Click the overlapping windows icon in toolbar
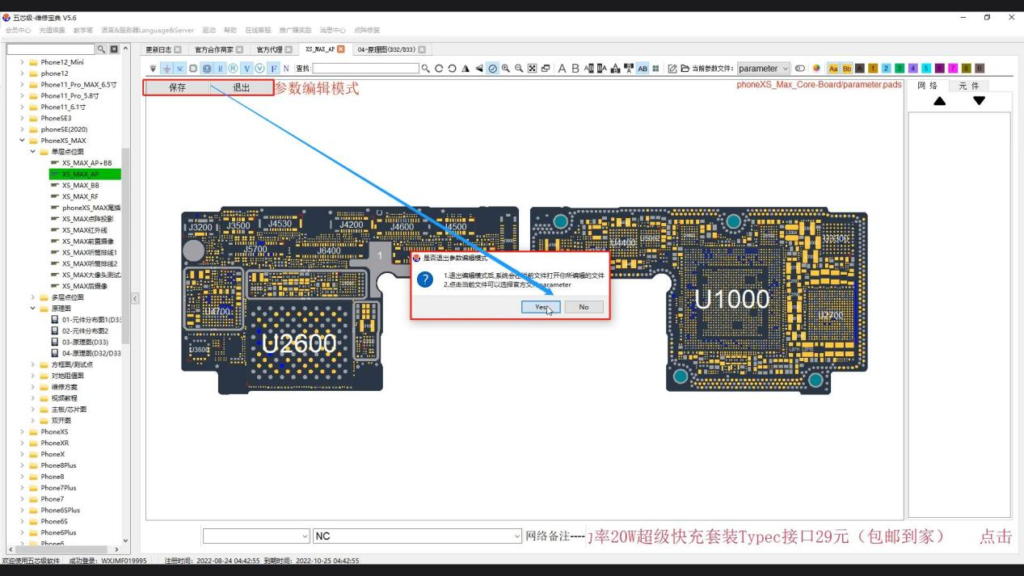The image size is (1024, 576). pos(545,69)
